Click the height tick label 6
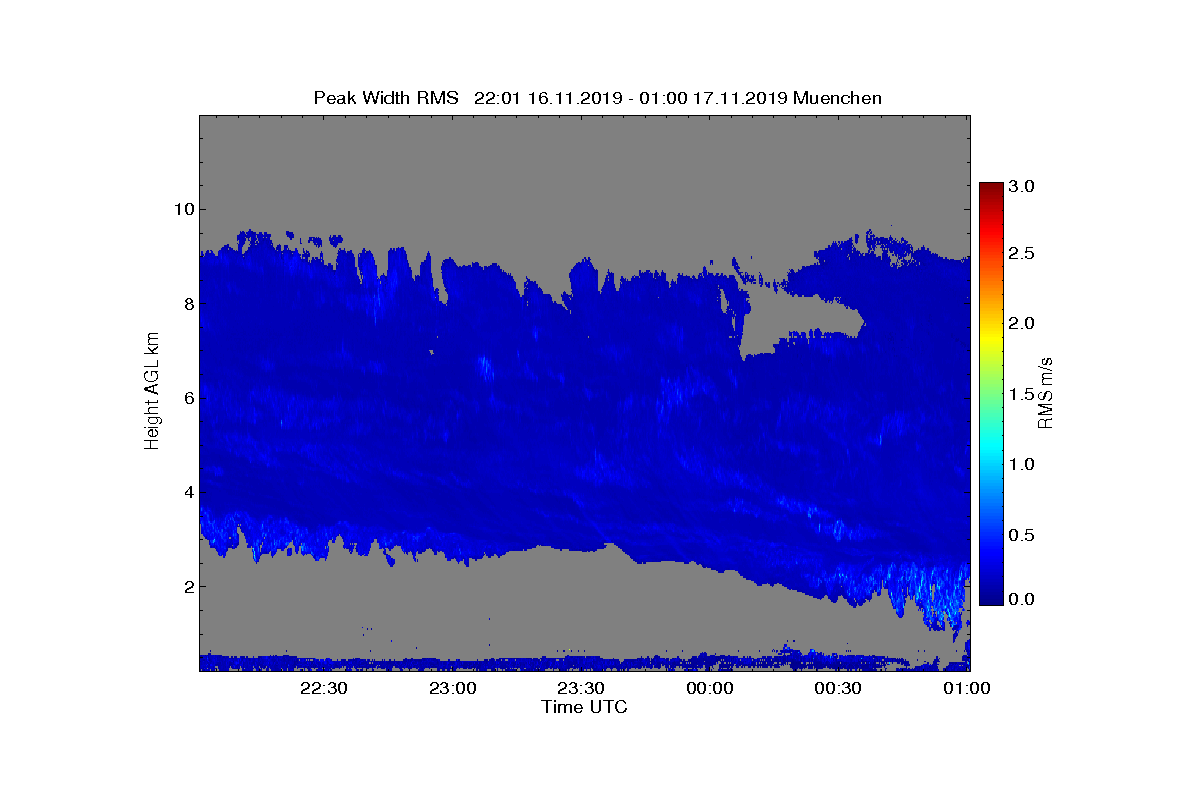 (x=187, y=398)
